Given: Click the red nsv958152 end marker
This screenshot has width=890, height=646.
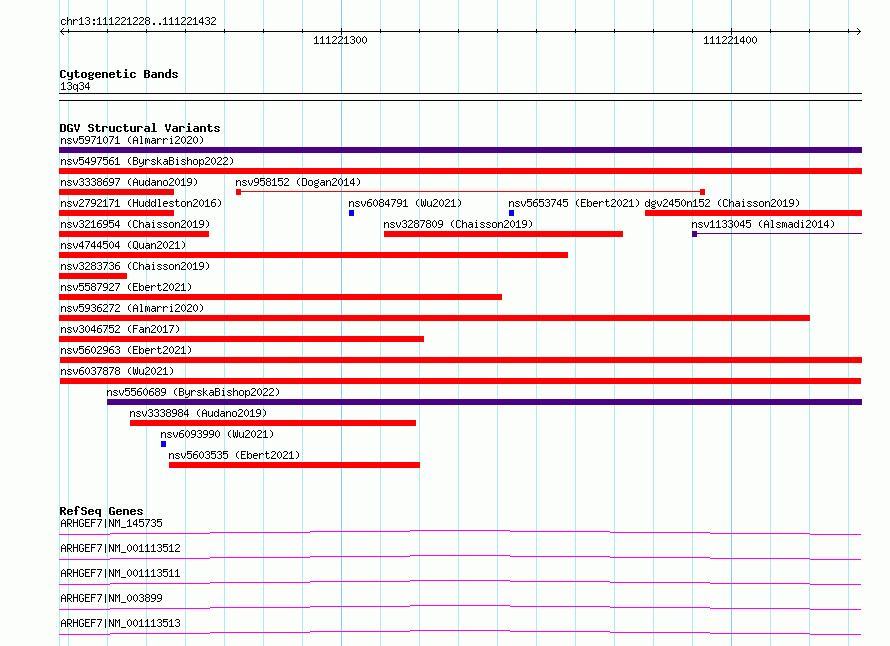Looking at the screenshot, I should [x=703, y=192].
